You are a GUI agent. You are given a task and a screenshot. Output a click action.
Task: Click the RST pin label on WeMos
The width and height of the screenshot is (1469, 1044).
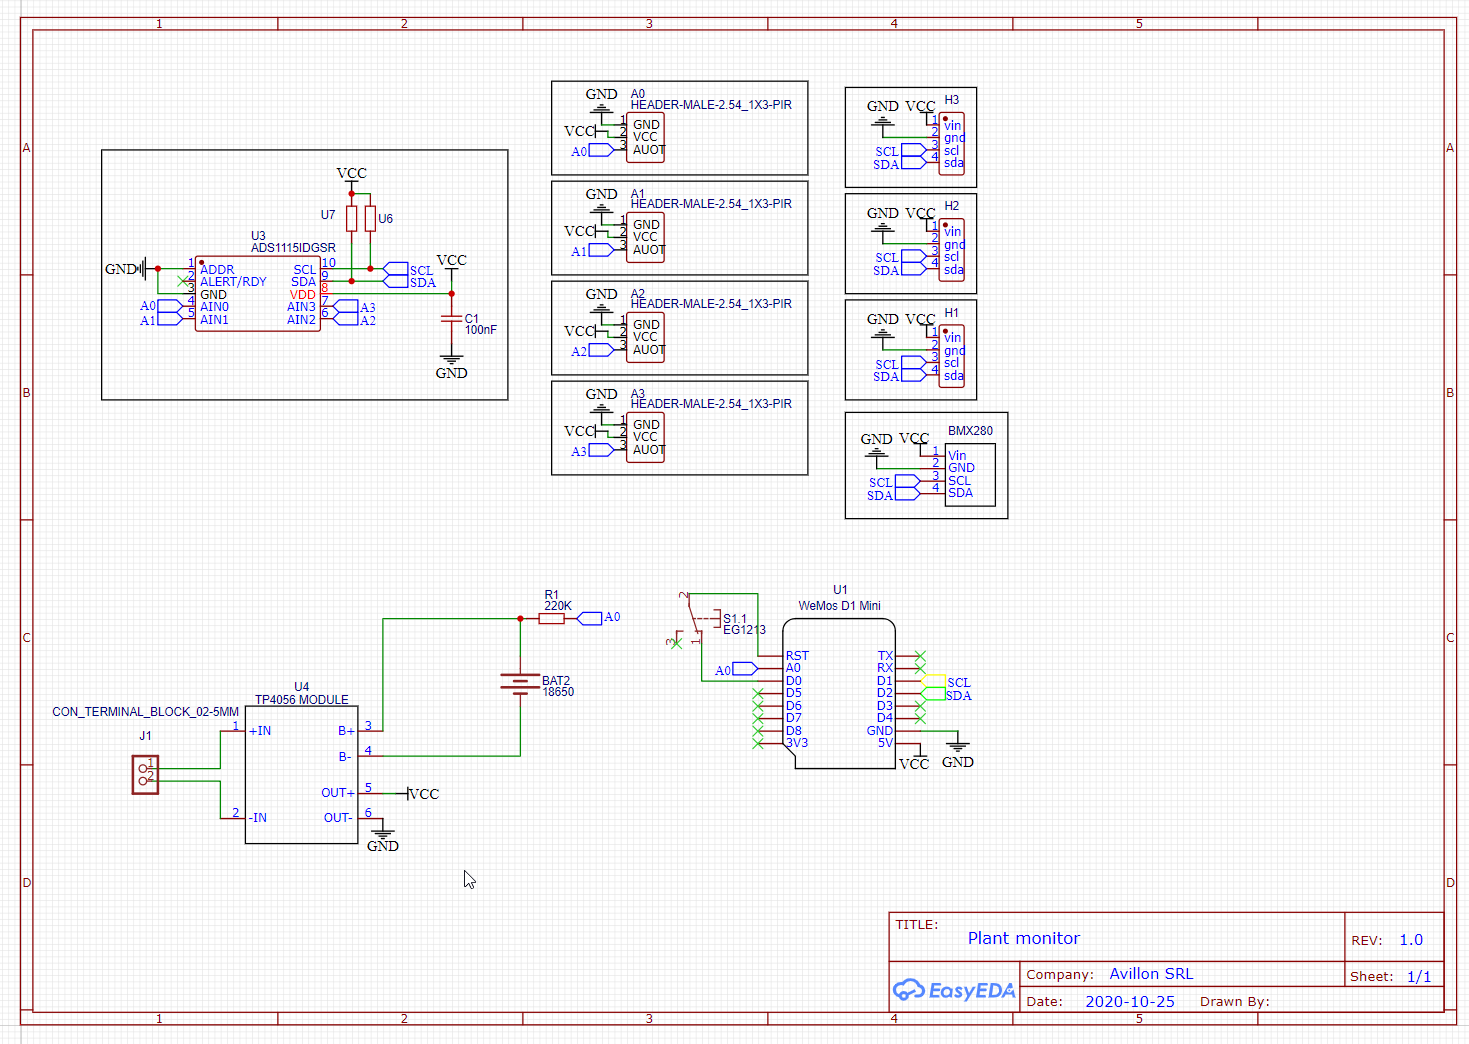797,656
